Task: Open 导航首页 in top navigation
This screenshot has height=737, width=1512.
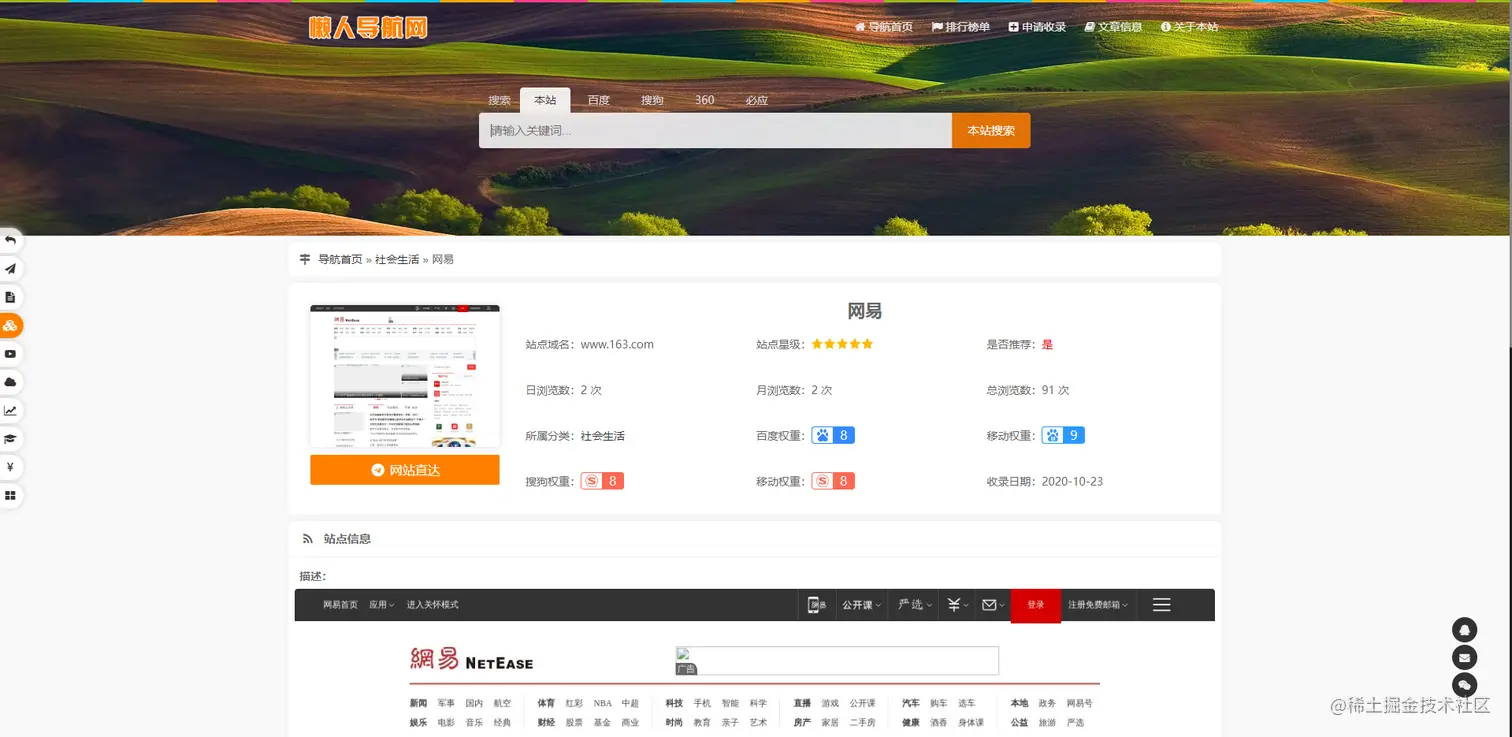Action: [884, 27]
